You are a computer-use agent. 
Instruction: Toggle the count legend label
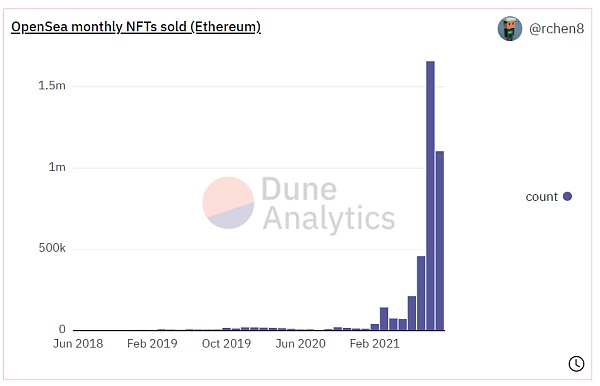(541, 197)
